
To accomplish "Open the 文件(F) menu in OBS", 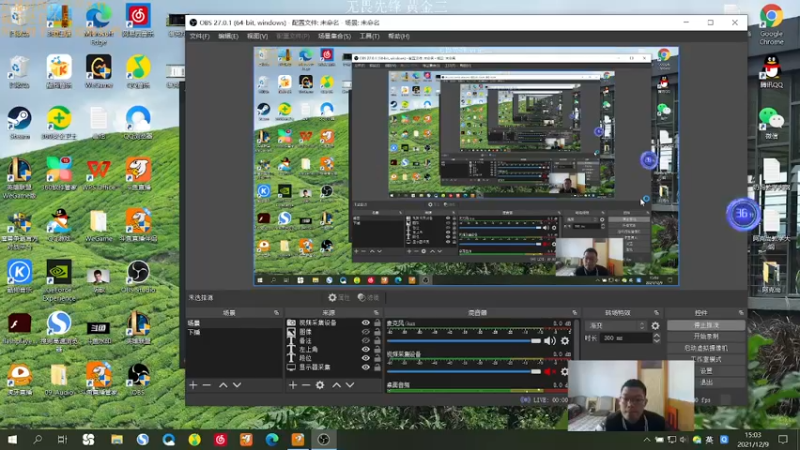I will click(199, 36).
